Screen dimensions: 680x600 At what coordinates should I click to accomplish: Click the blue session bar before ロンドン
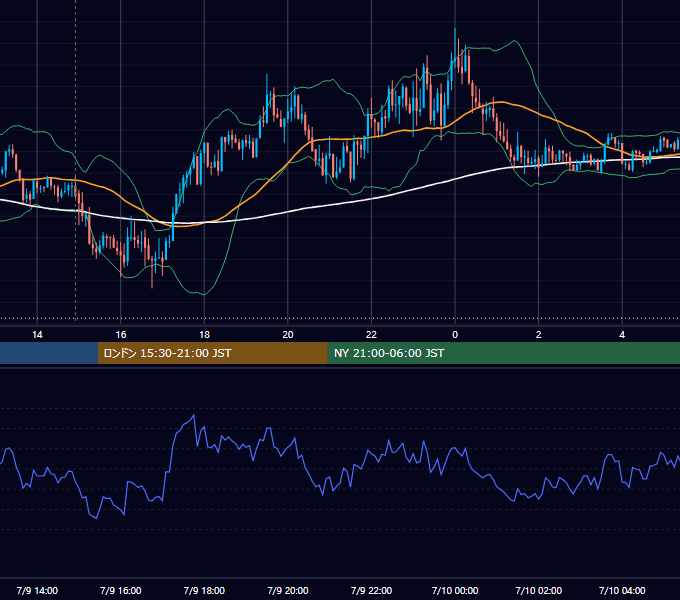click(49, 353)
